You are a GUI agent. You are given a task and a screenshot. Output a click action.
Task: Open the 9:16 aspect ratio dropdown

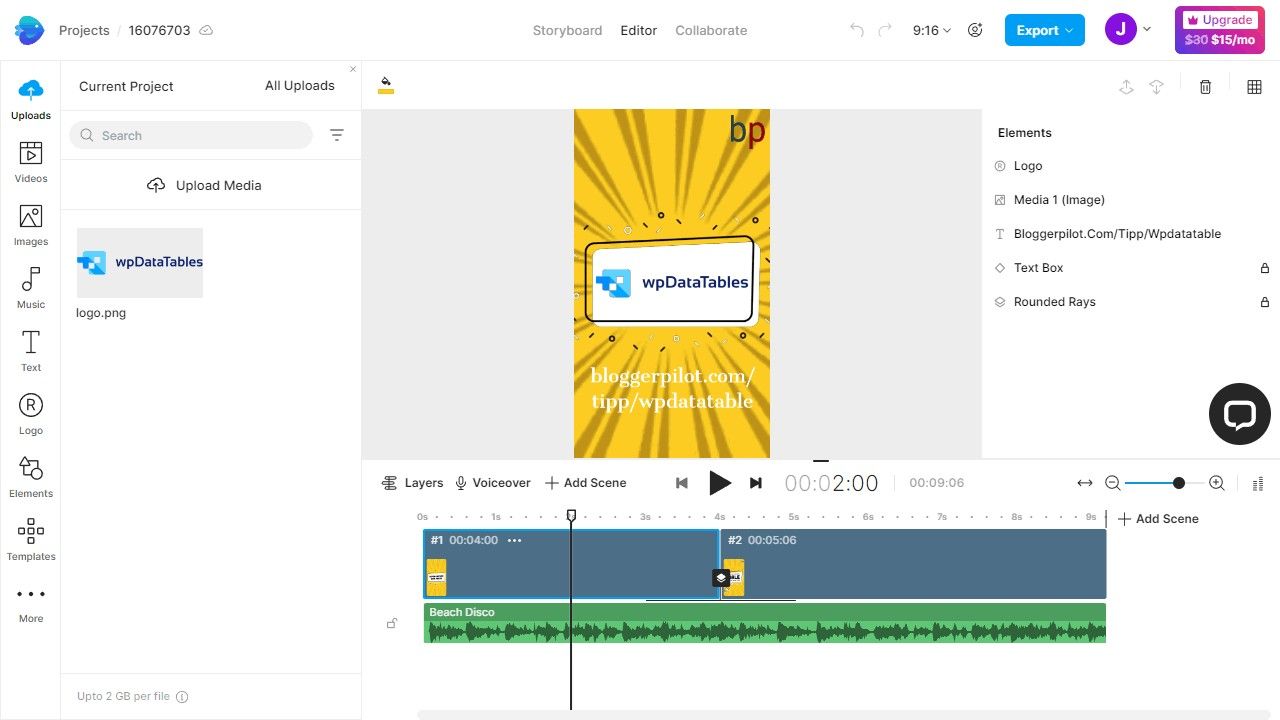931,30
